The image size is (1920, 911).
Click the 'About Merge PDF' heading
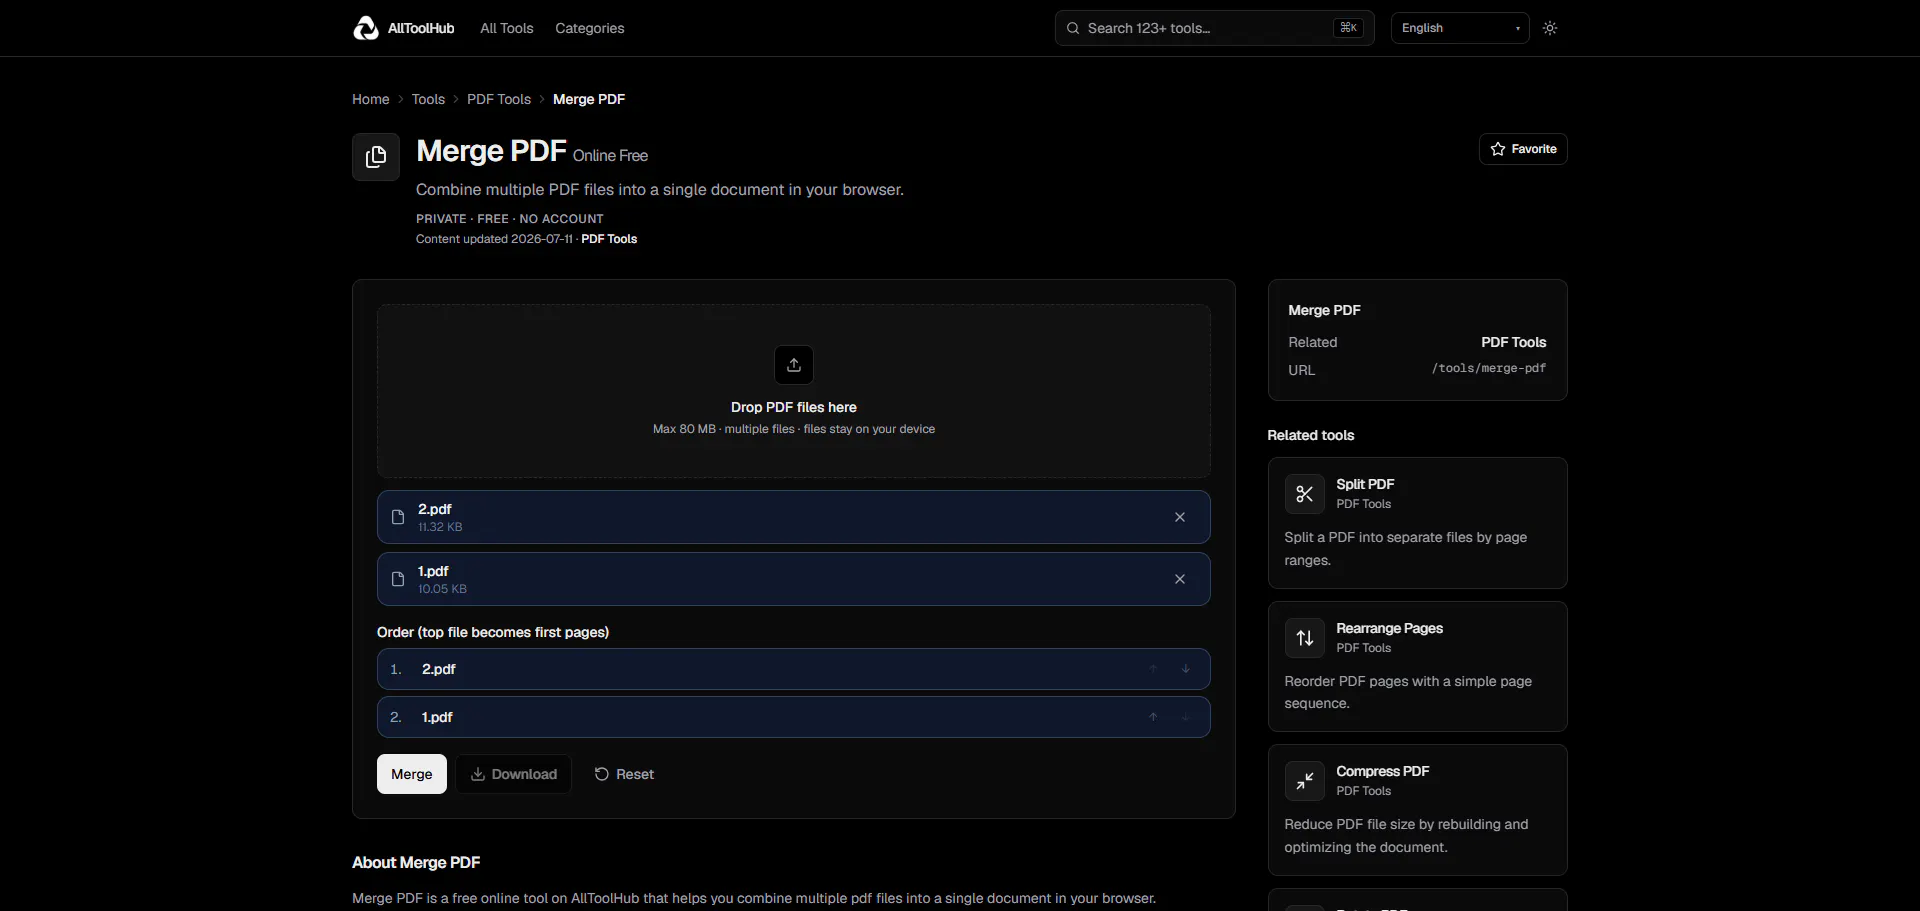(x=416, y=862)
